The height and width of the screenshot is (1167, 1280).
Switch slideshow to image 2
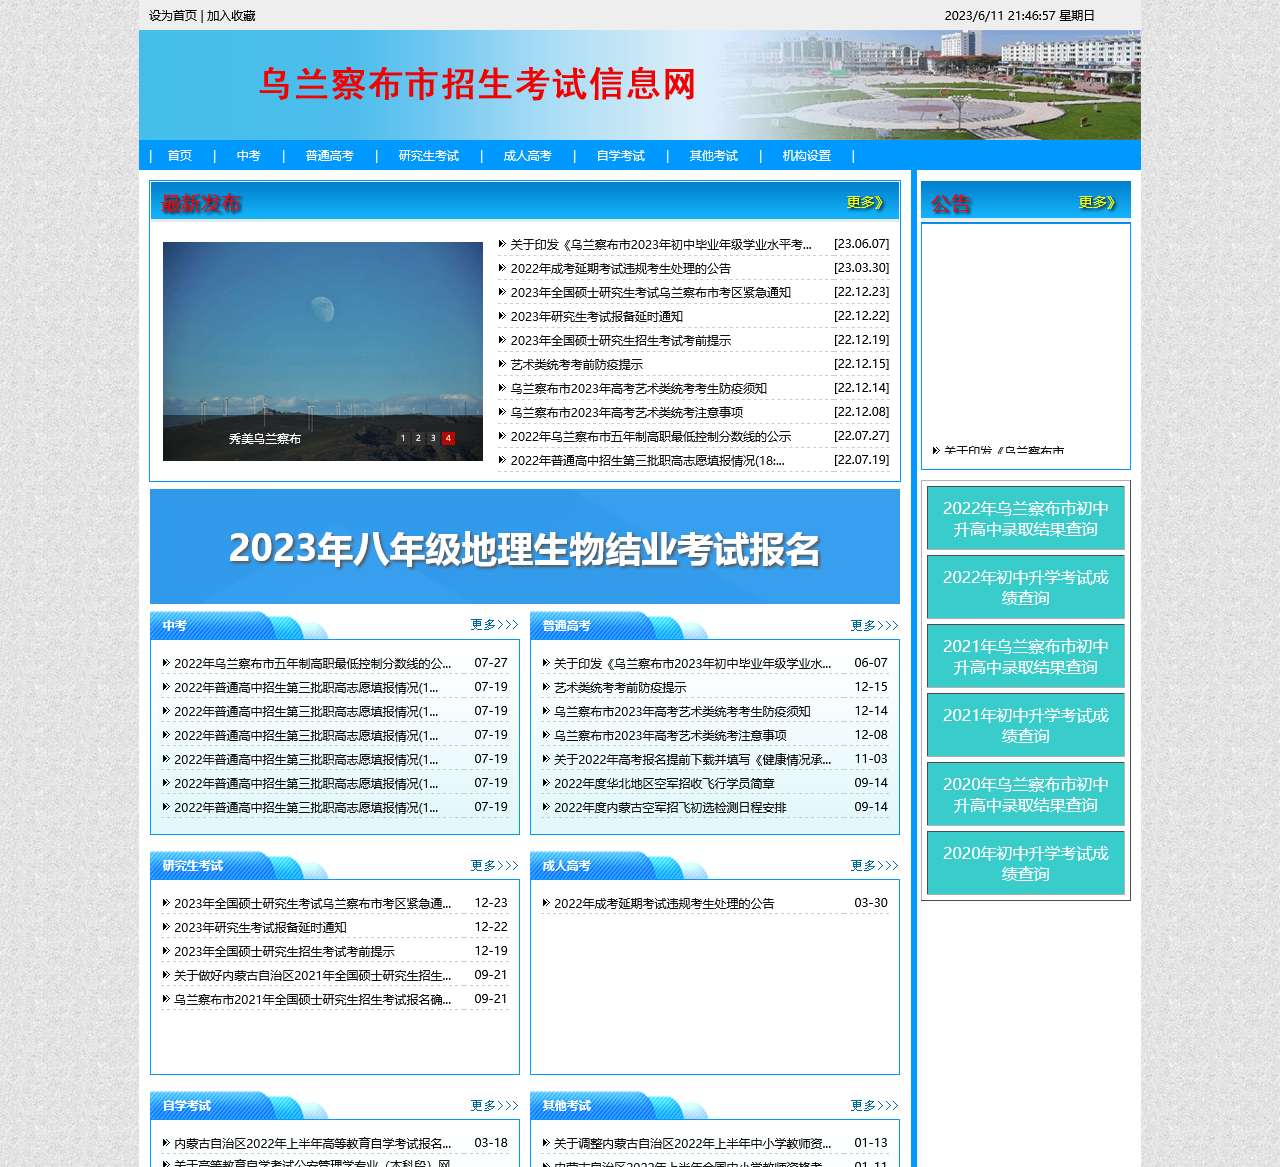418,438
